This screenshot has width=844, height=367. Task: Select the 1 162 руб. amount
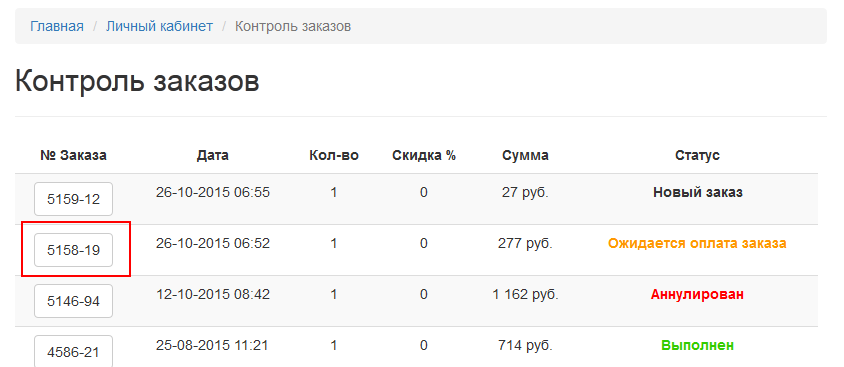[525, 294]
